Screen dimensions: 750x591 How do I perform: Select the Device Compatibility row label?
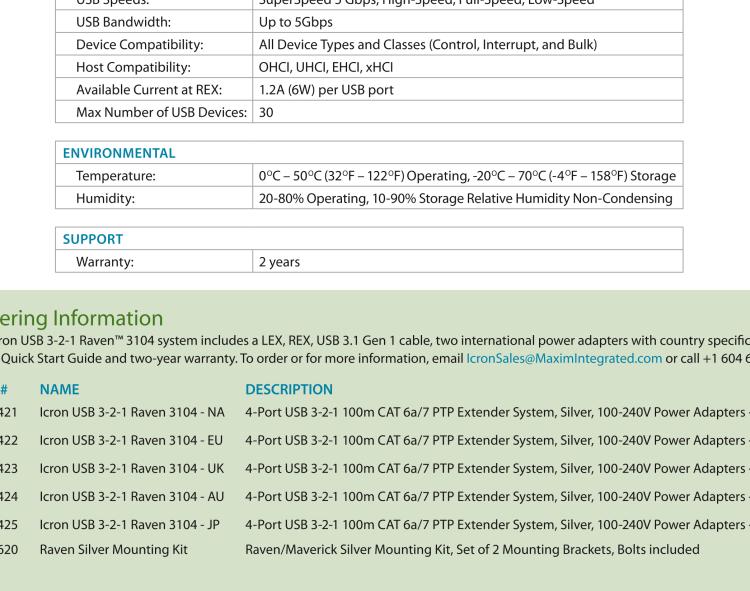click(x=139, y=44)
